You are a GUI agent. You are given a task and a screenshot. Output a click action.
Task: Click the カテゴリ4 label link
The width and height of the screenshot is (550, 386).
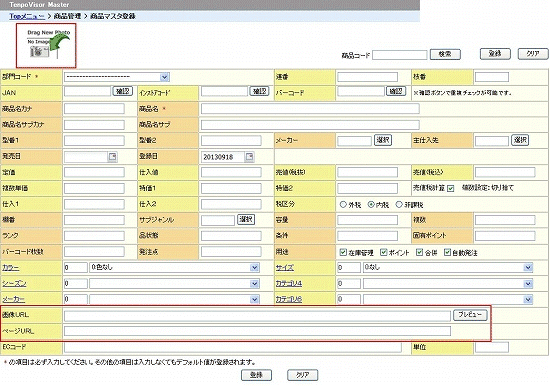click(x=289, y=283)
